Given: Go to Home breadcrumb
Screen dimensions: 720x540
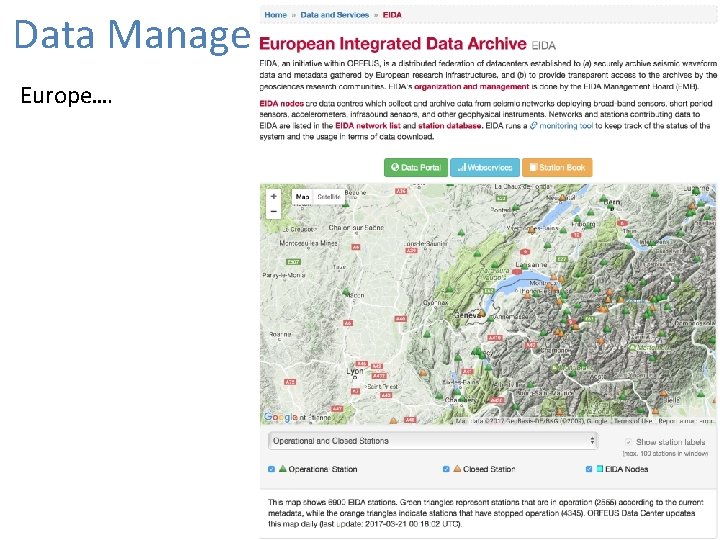Looking at the screenshot, I should (x=276, y=15).
